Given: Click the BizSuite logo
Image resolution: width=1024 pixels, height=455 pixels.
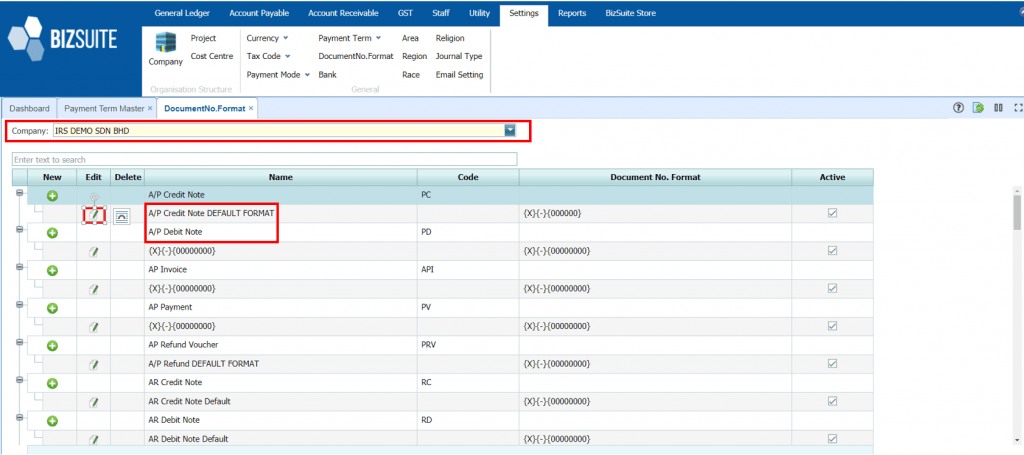Looking at the screenshot, I should 62,39.
